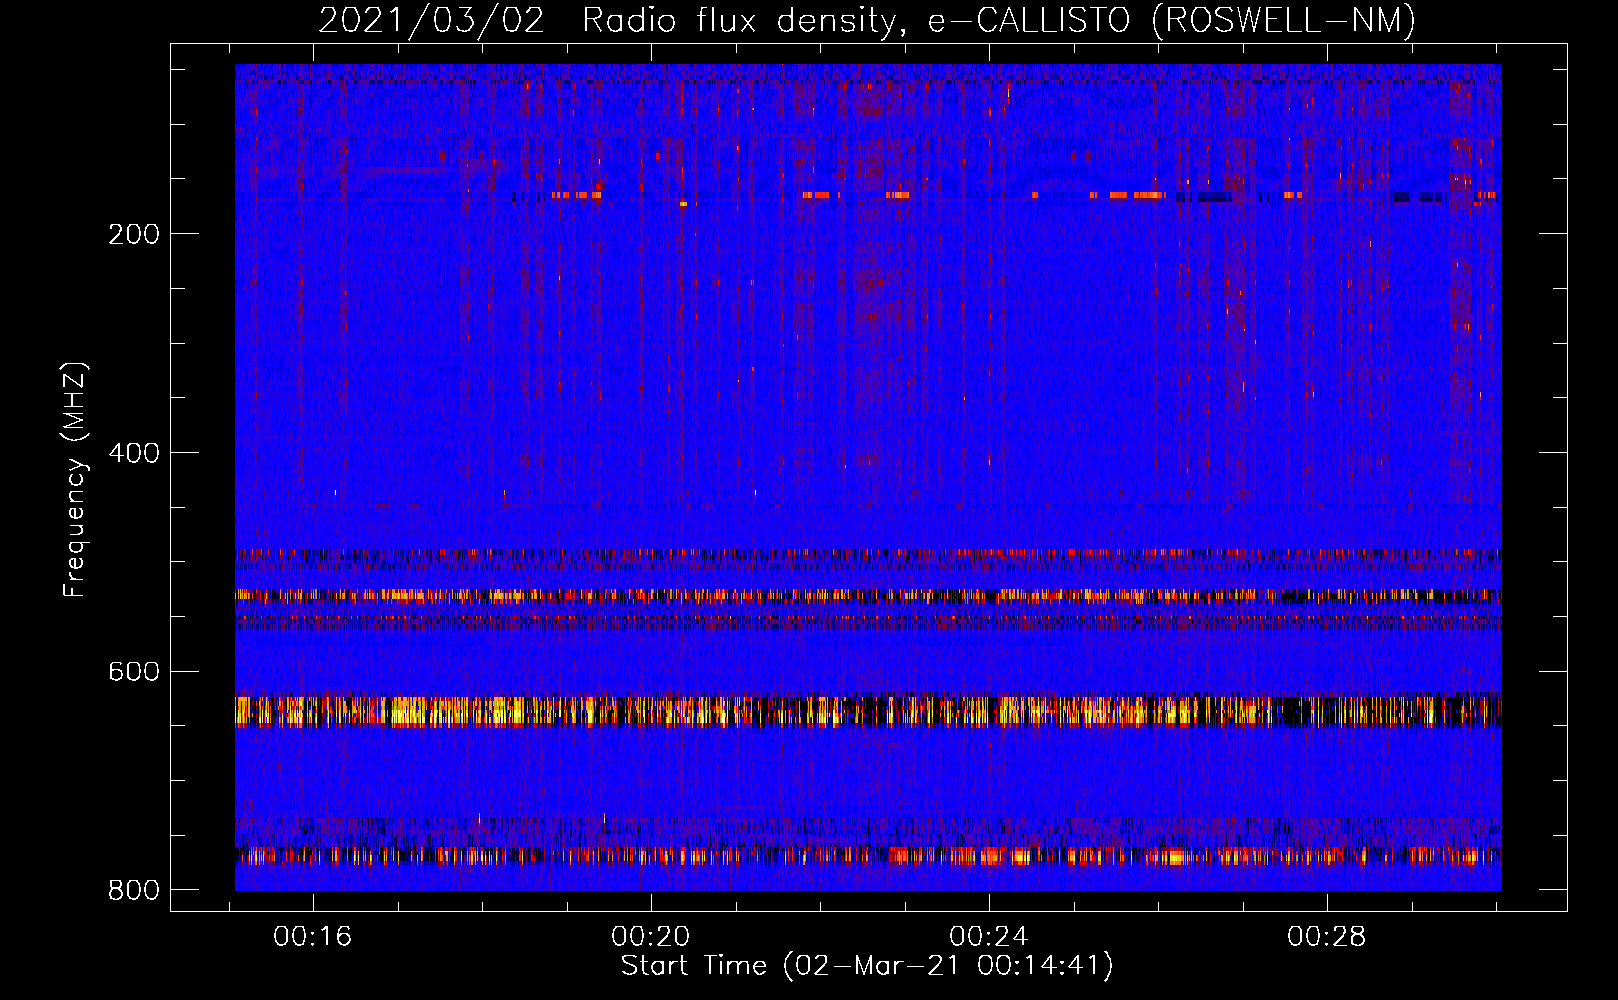Click the 00:28 time tick label
The width and height of the screenshot is (1618, 1000).
point(1327,937)
